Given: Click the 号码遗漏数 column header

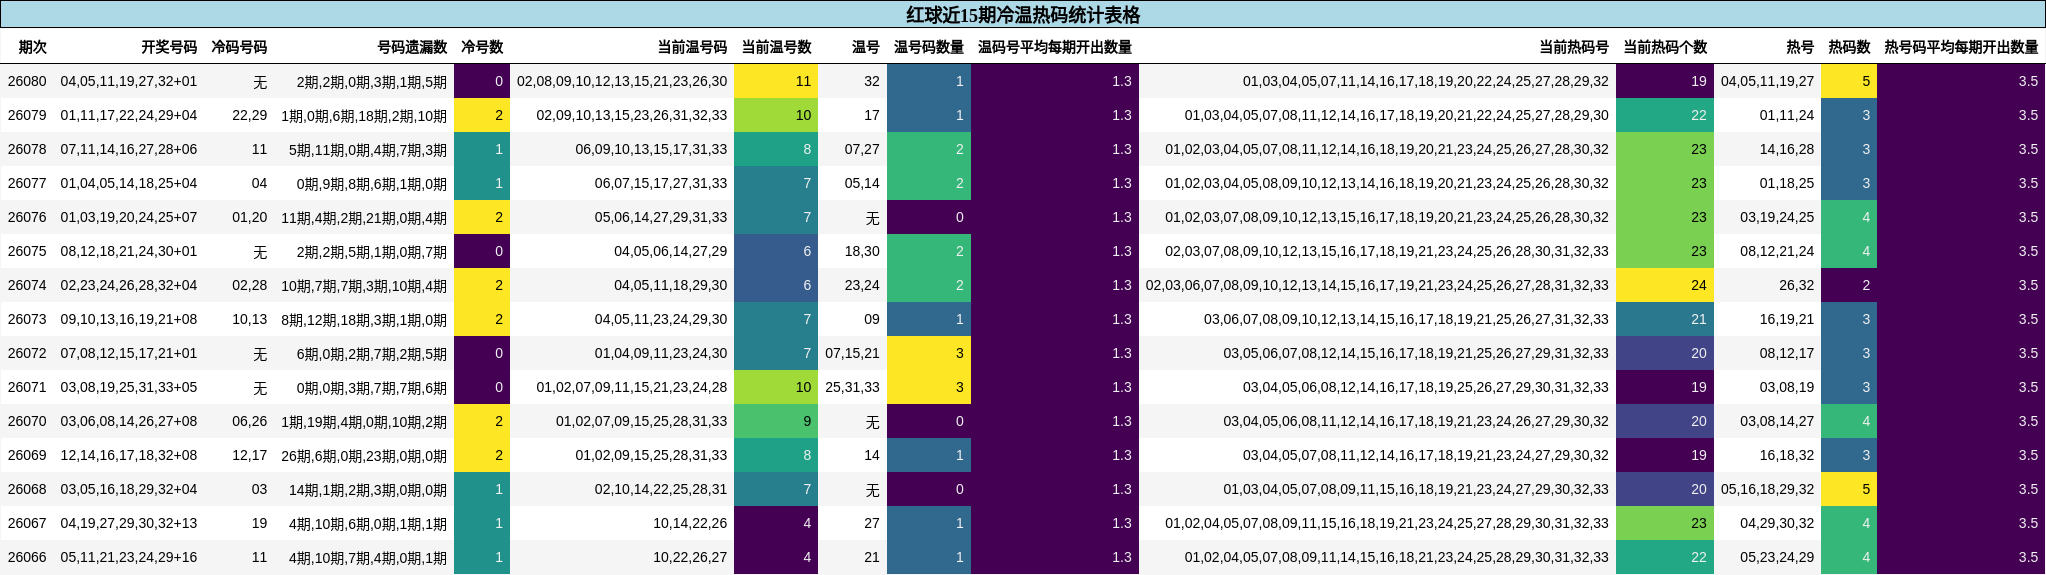Looking at the screenshot, I should [x=412, y=47].
